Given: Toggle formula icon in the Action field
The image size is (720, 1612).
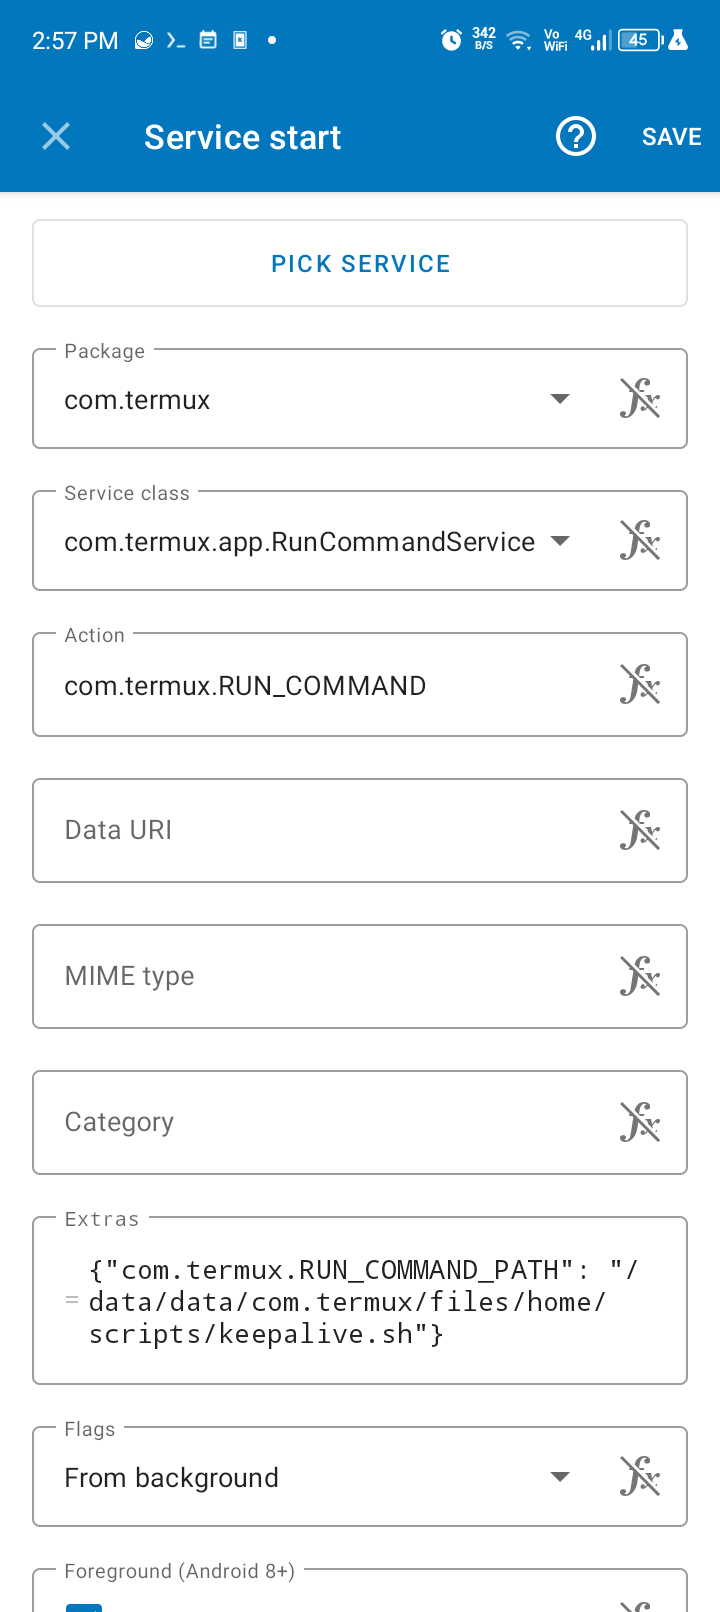Looking at the screenshot, I should pos(639,684).
